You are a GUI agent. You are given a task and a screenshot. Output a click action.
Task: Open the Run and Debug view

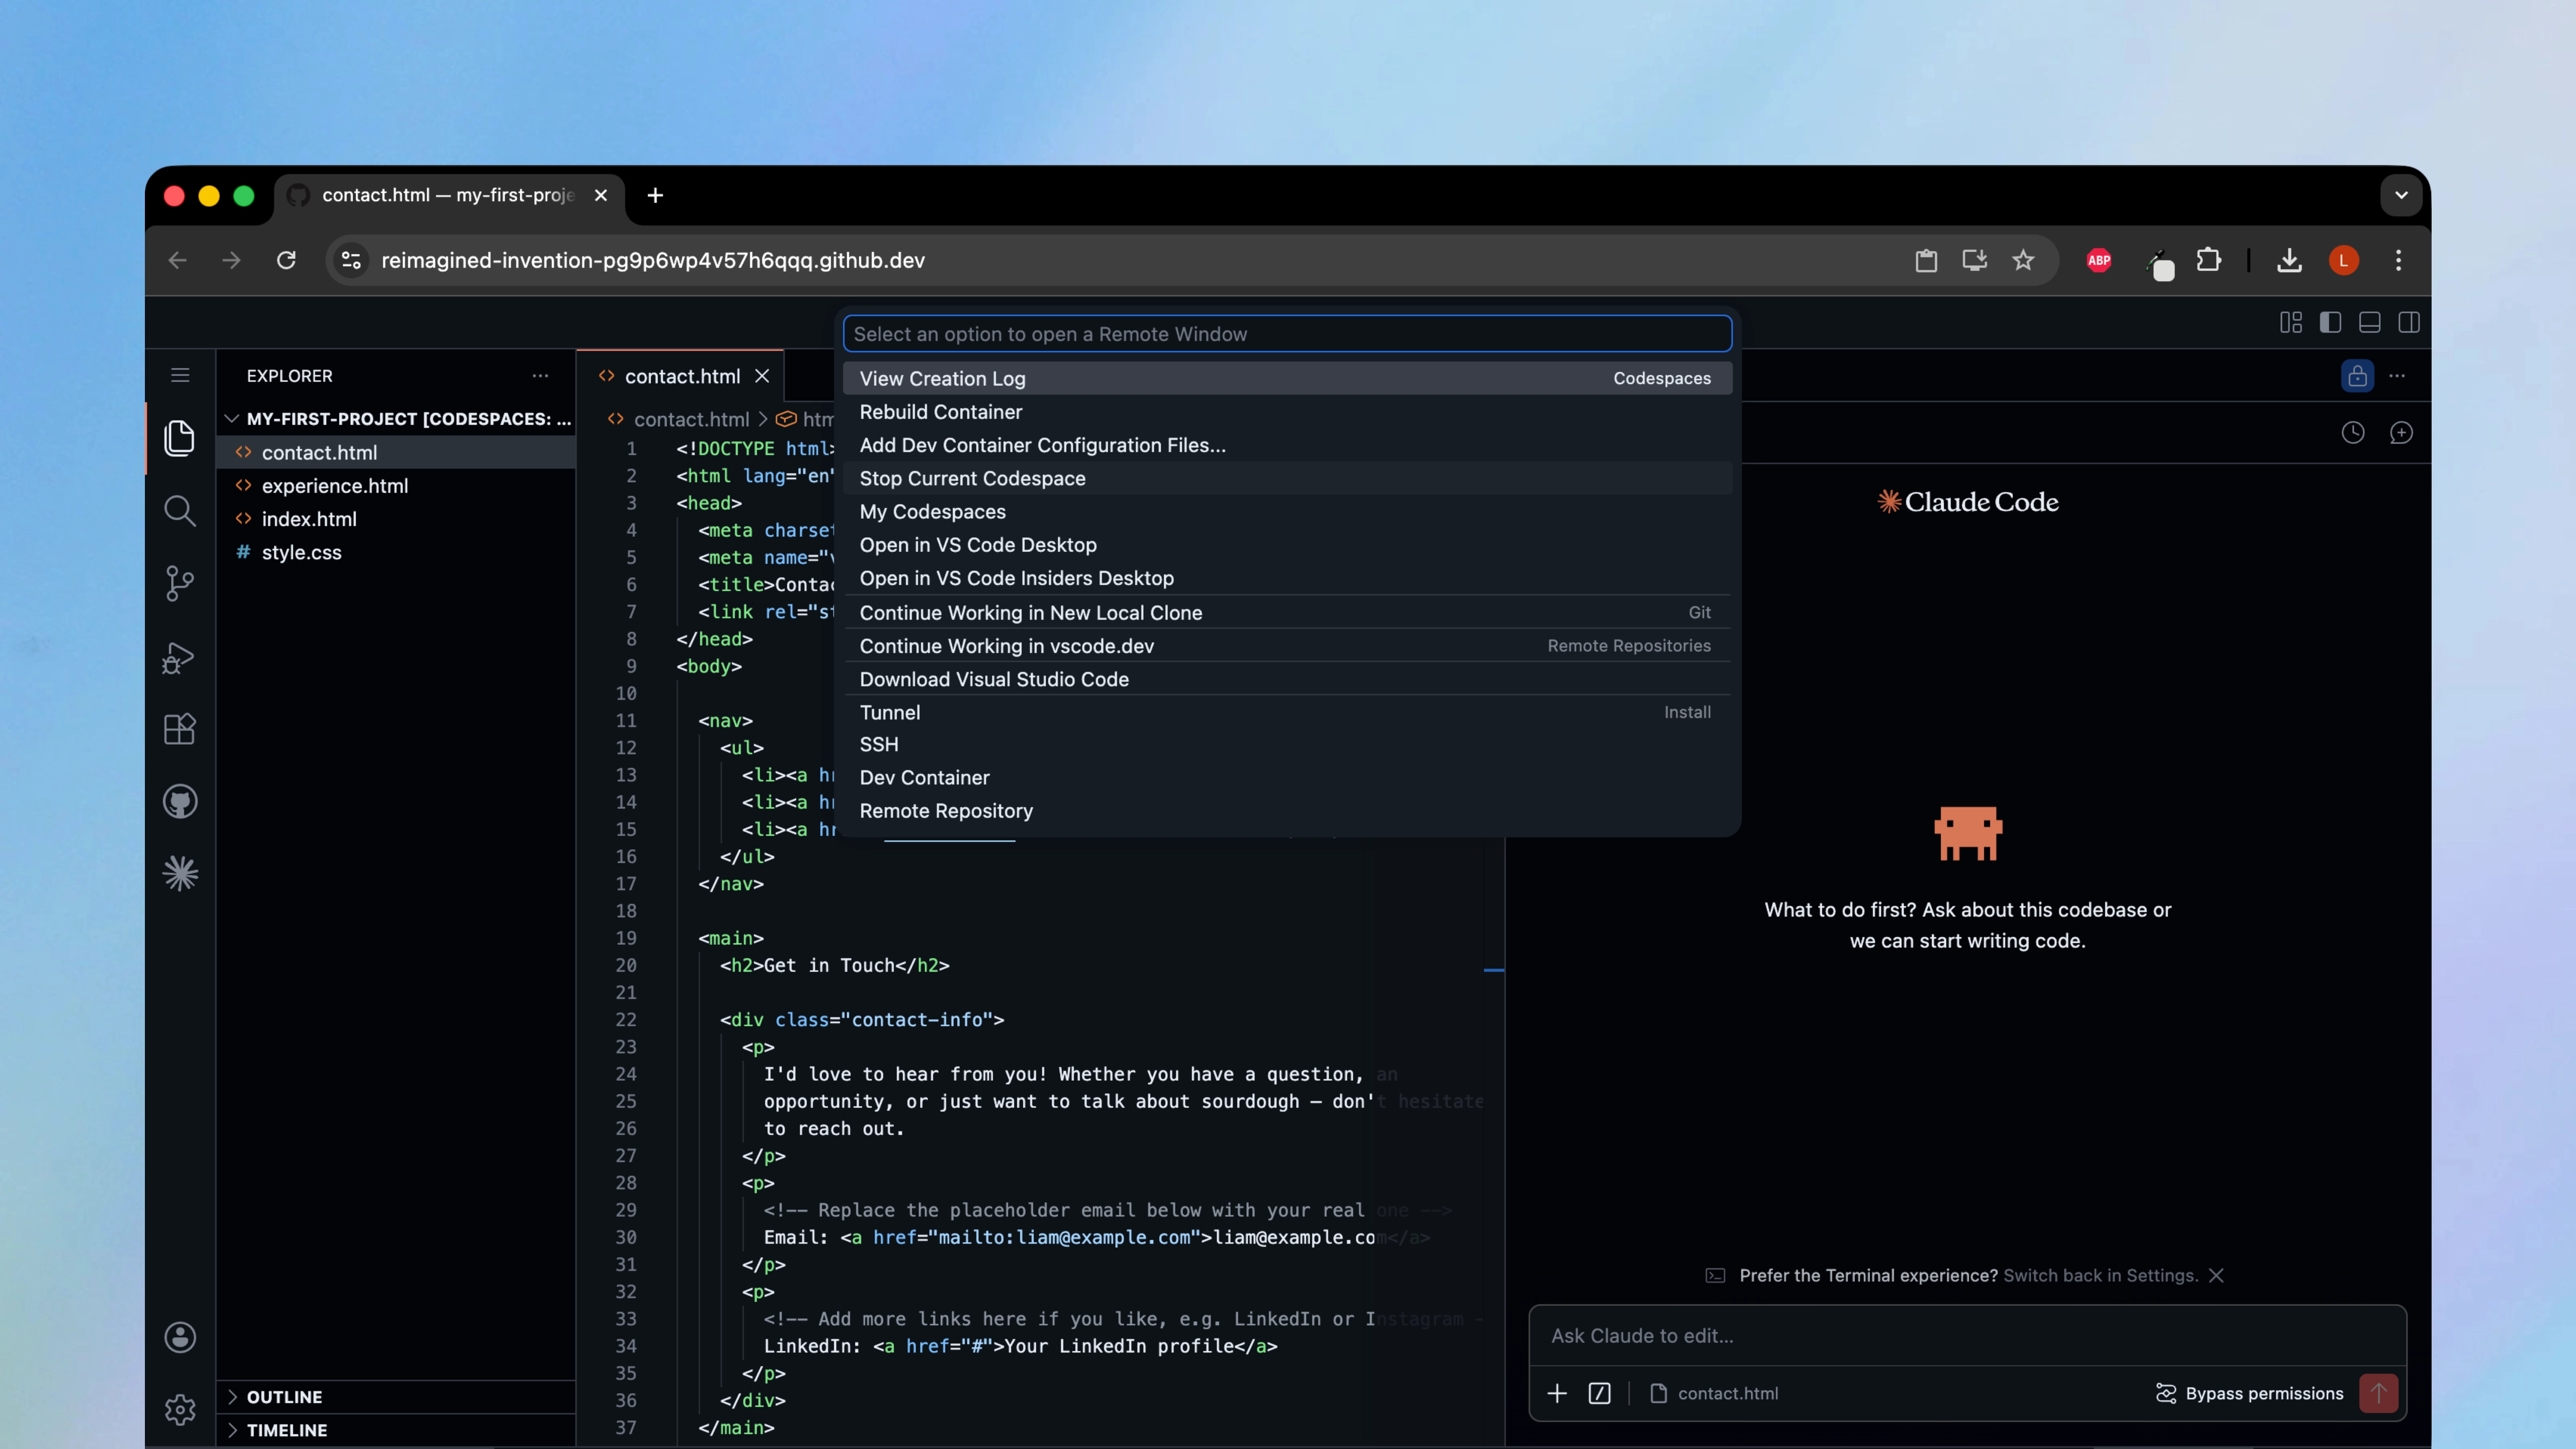click(x=180, y=657)
